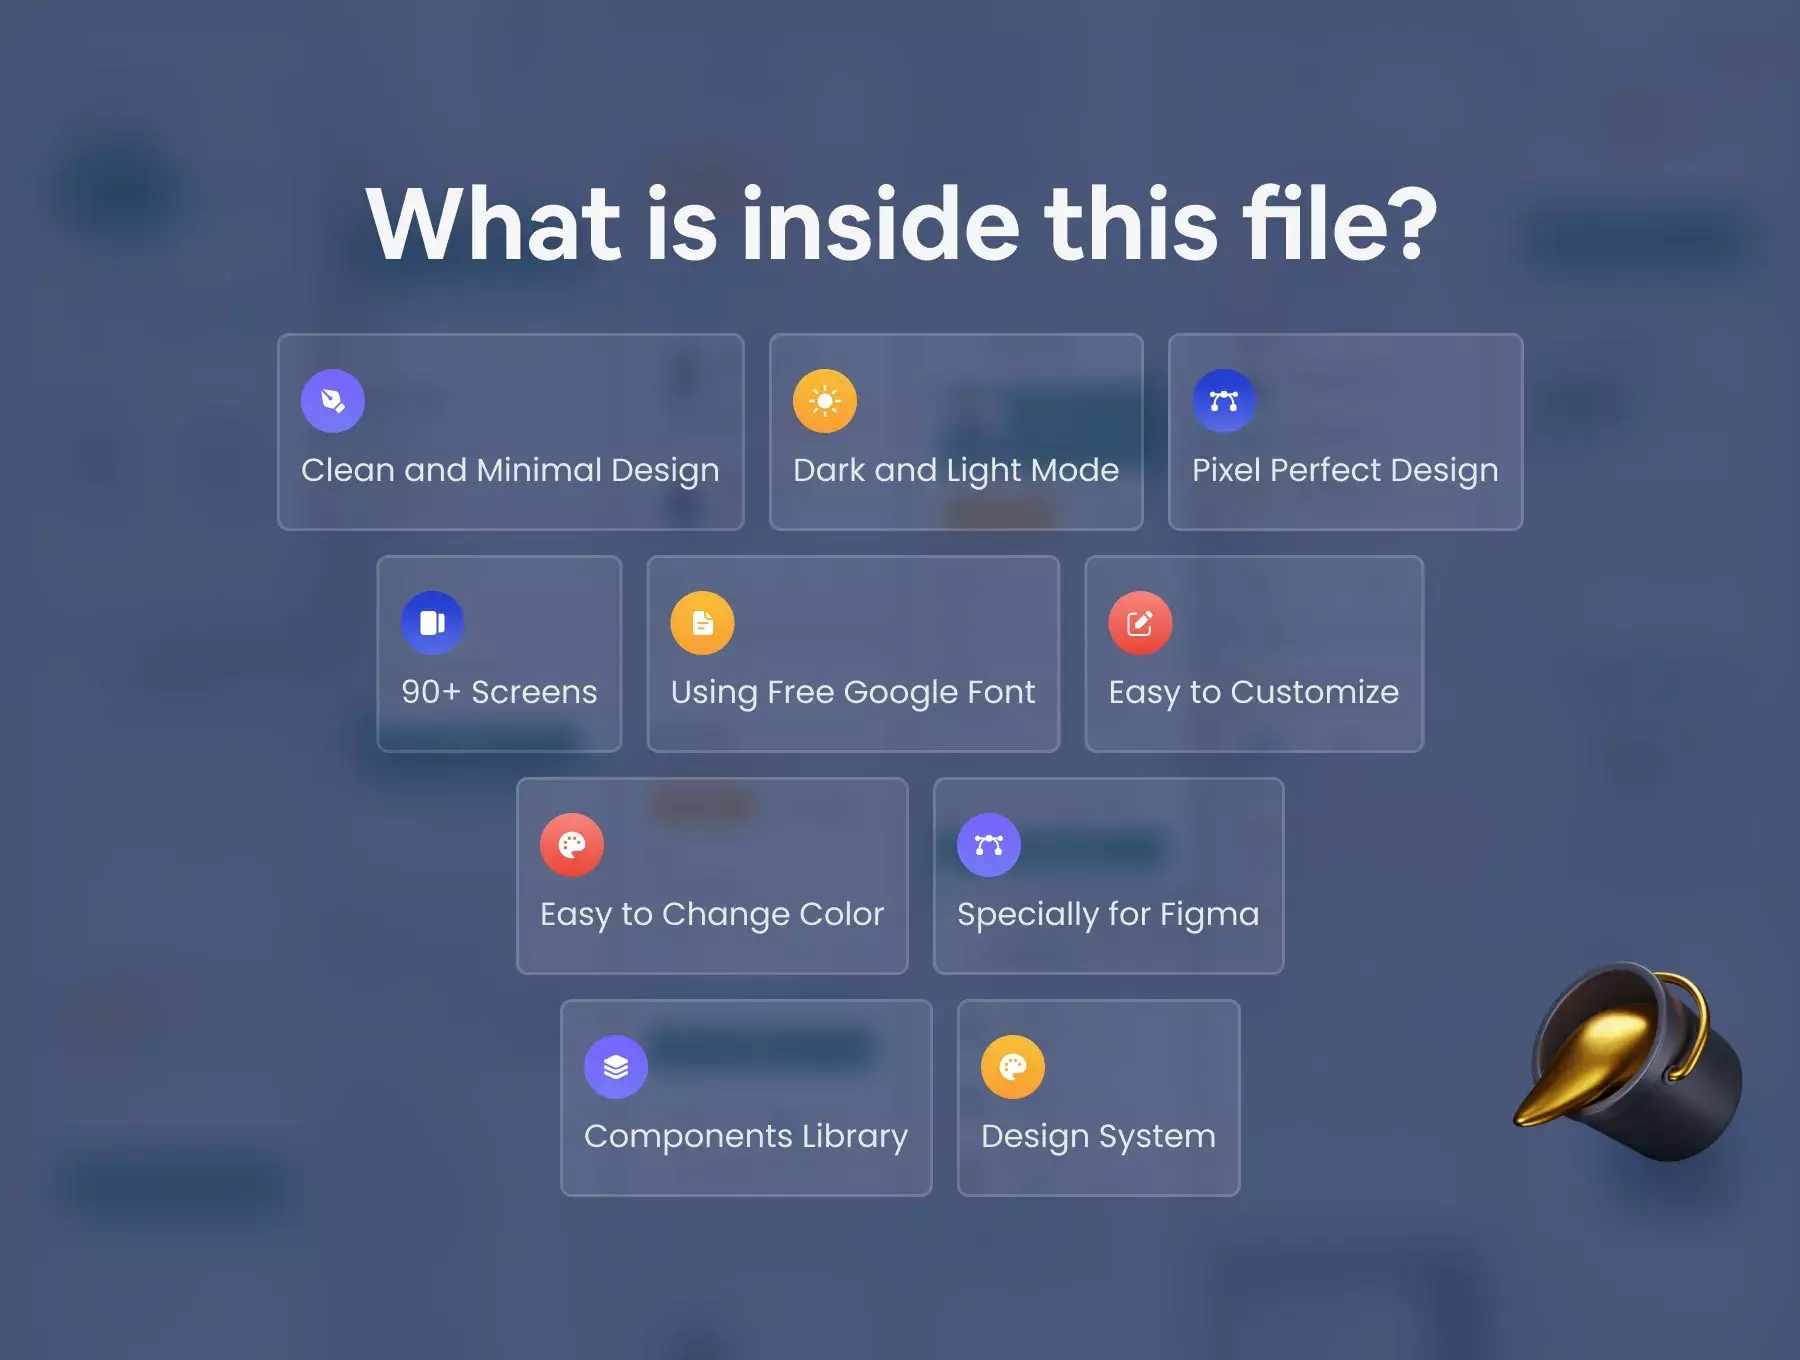The height and width of the screenshot is (1360, 1800).
Task: Click the pen nib icon above Clean and Minimal Design
Action: click(333, 401)
